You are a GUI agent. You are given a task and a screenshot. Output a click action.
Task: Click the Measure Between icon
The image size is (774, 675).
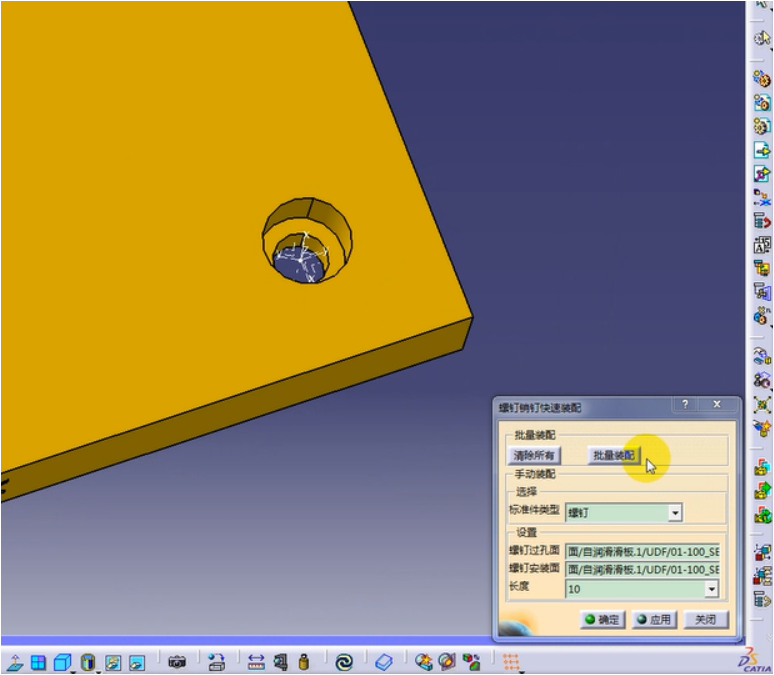tap(256, 662)
